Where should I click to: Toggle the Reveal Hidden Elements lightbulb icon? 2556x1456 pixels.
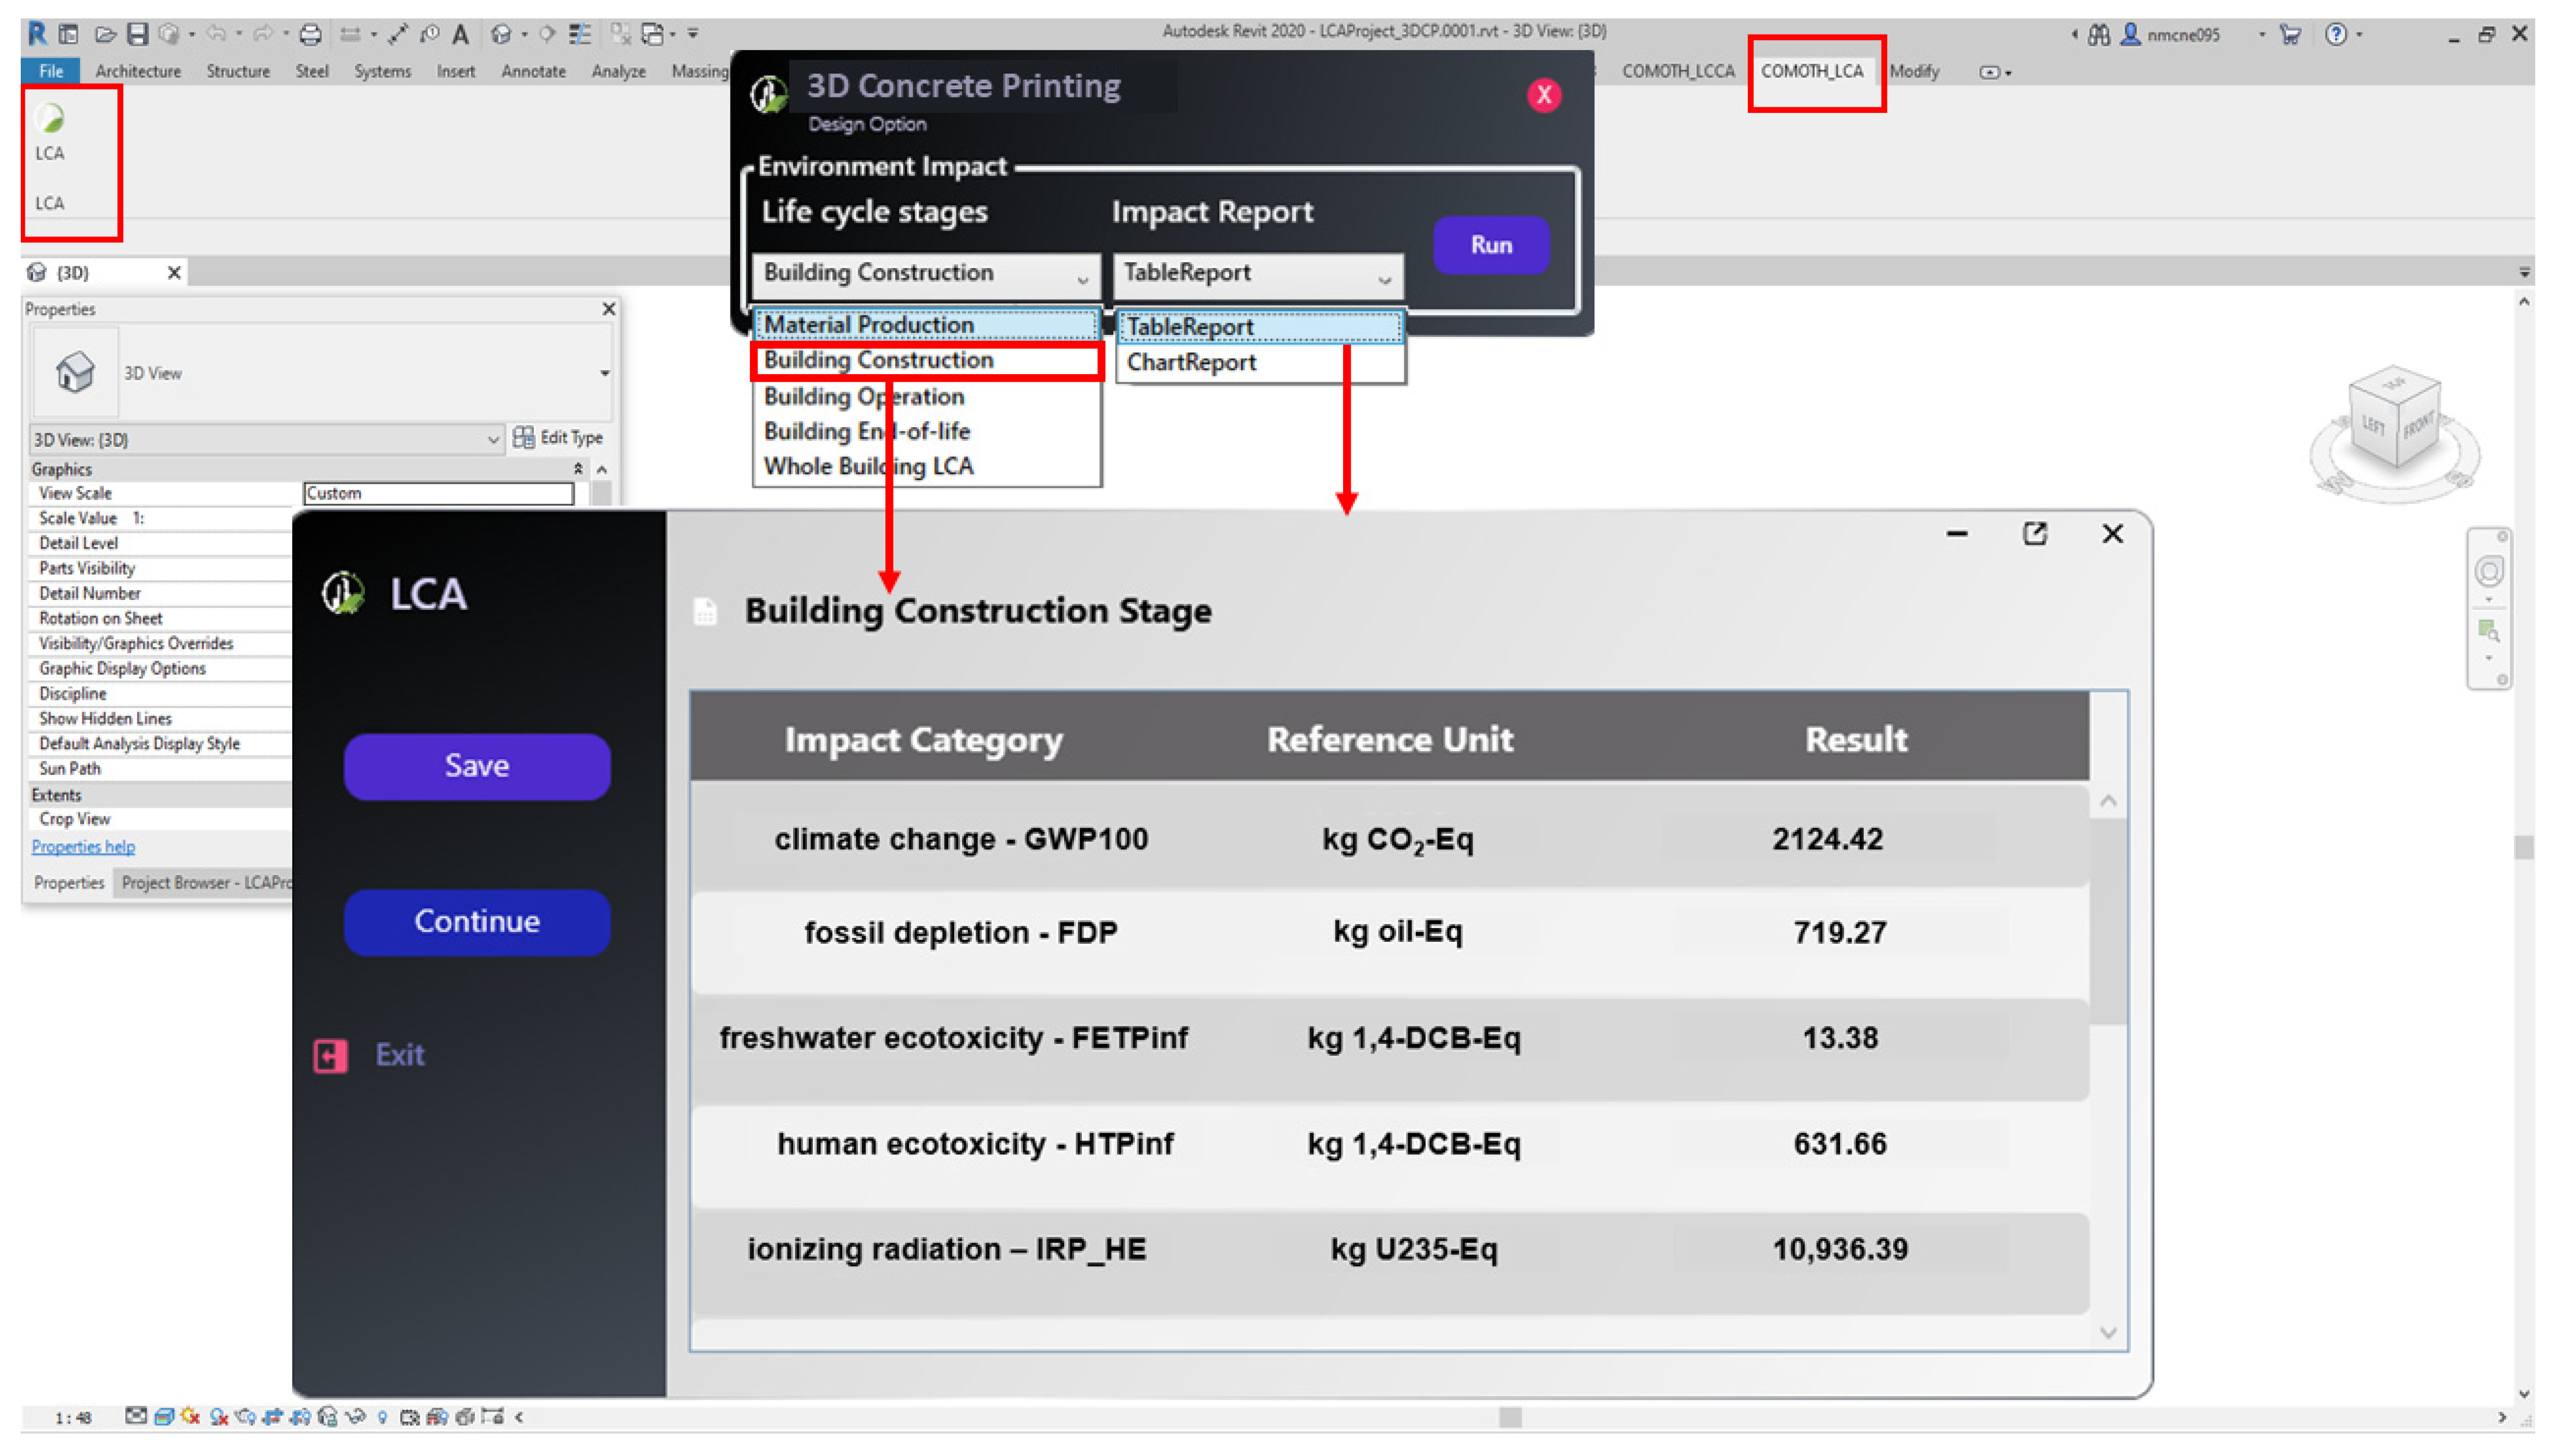(382, 1417)
